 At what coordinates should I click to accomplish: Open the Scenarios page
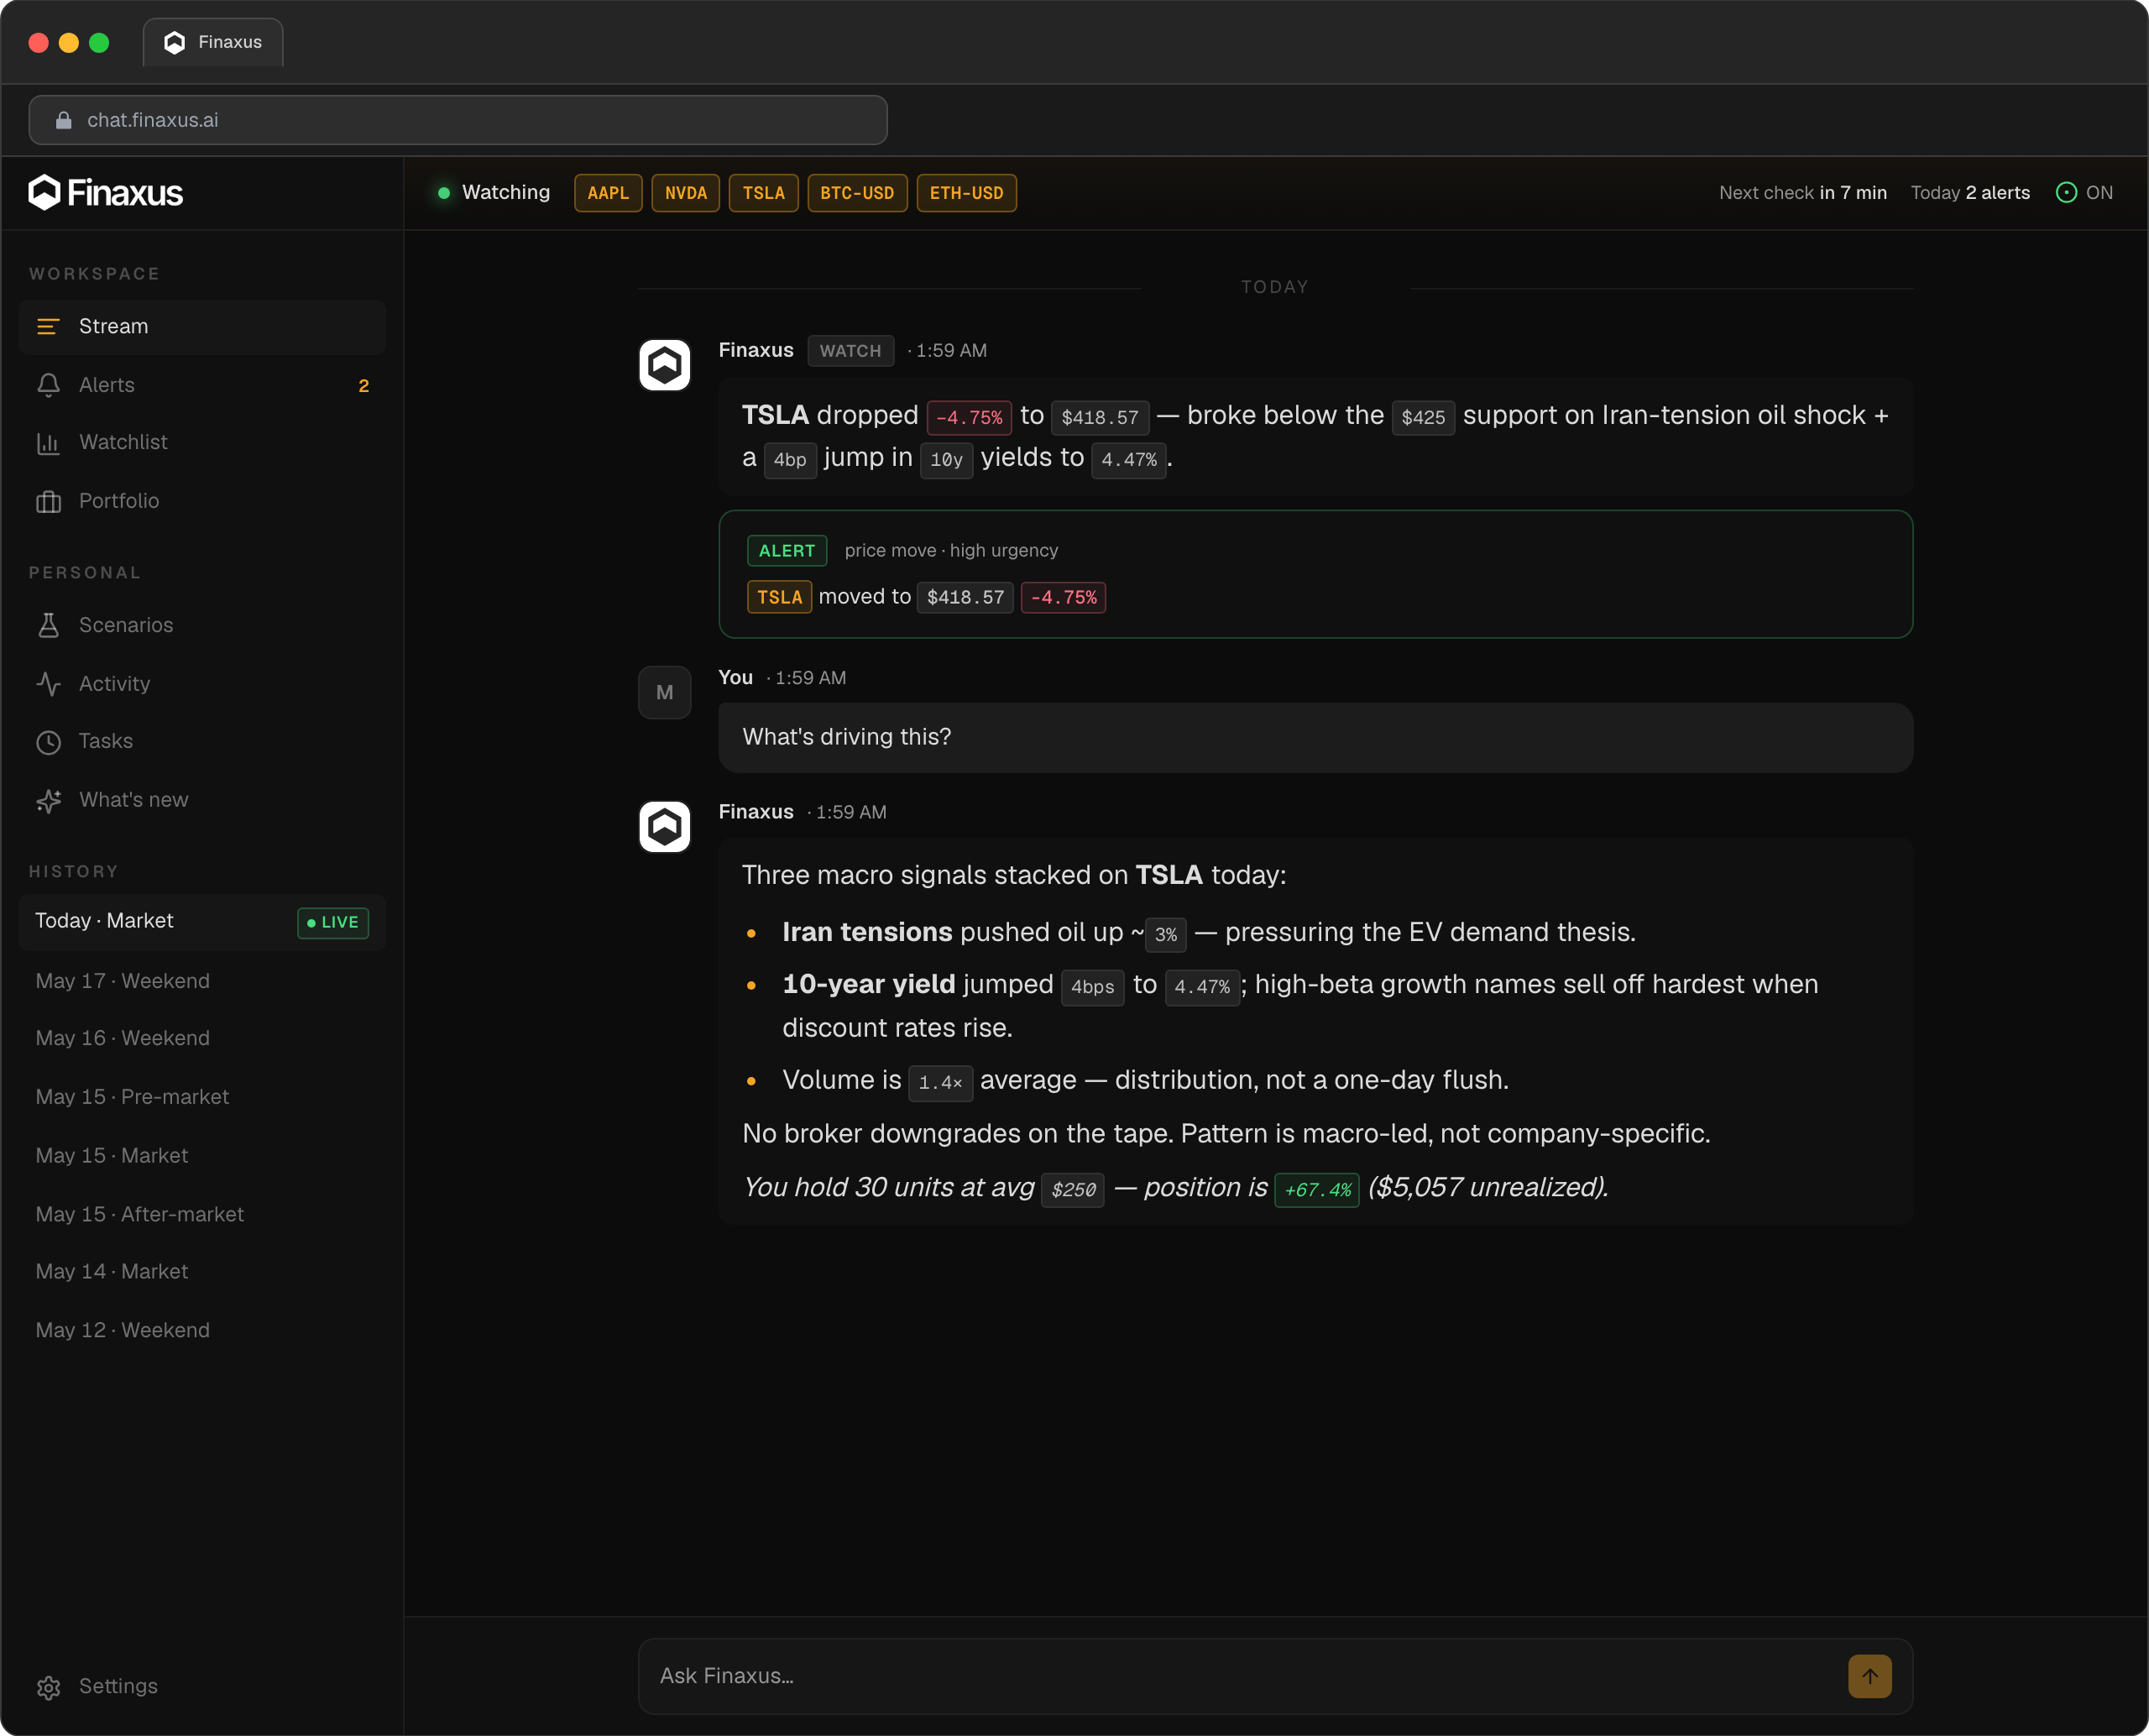click(202, 625)
